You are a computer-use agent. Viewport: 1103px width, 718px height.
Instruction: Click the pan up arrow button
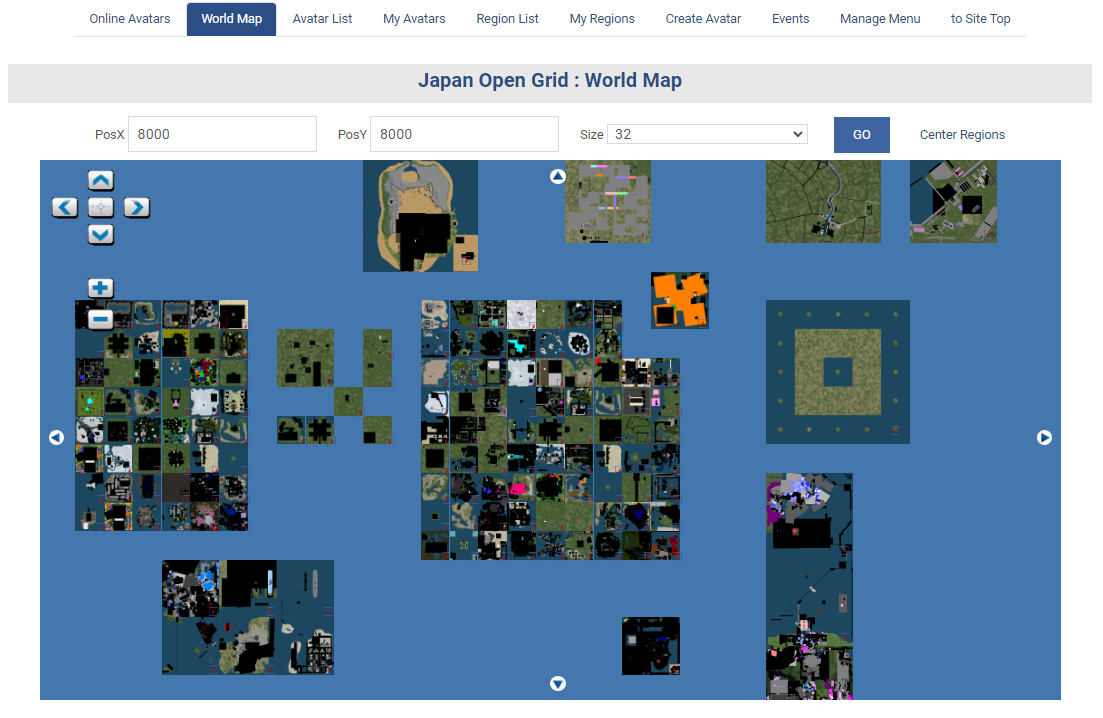click(x=101, y=181)
